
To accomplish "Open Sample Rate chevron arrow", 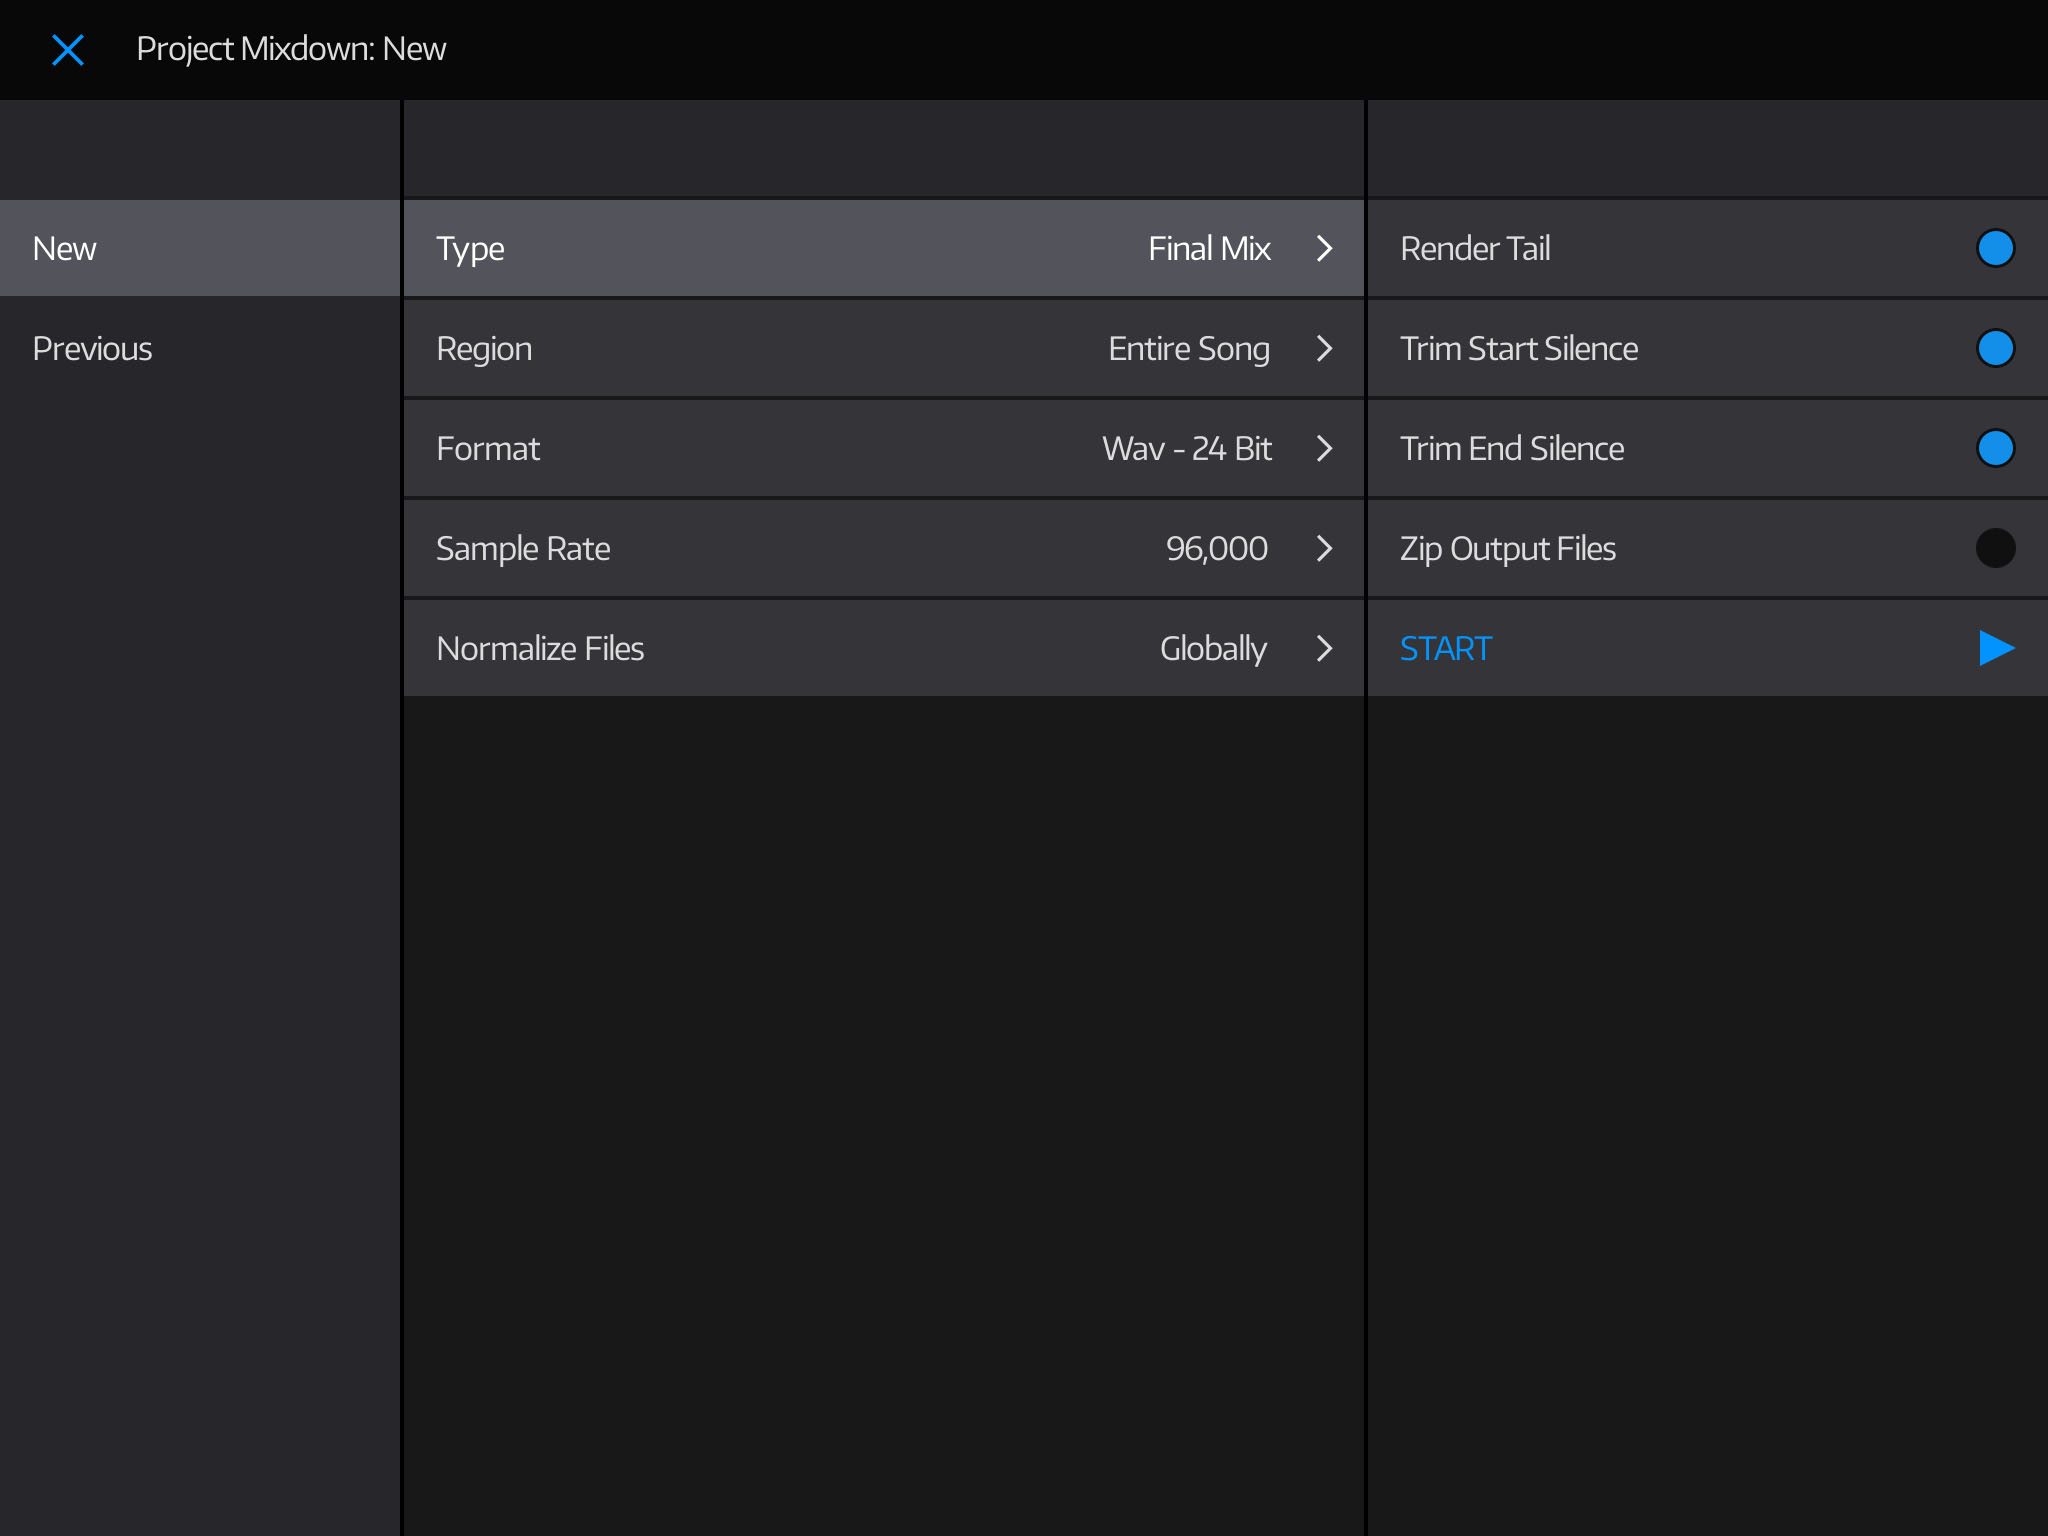I will point(1325,548).
